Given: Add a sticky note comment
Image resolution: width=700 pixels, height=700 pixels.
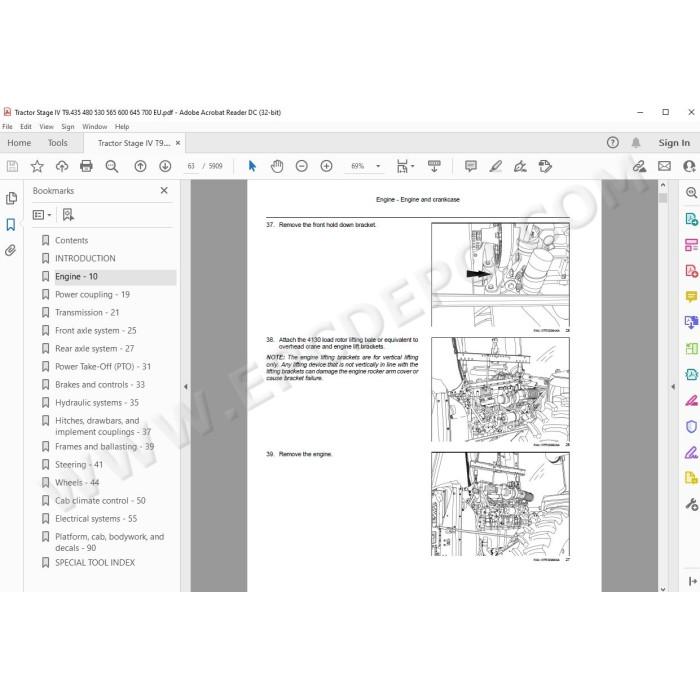Looking at the screenshot, I should coord(471,167).
